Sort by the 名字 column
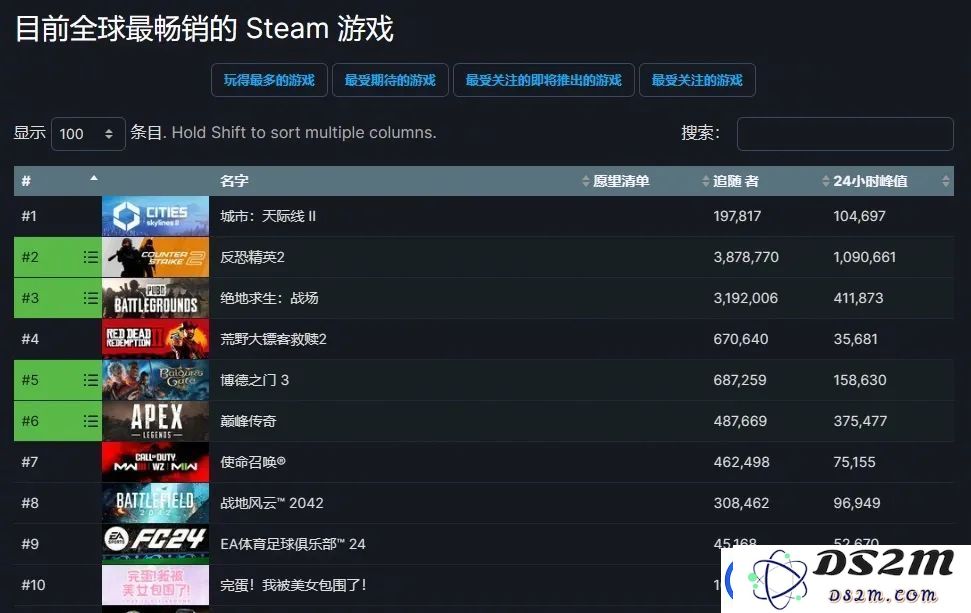 point(399,181)
